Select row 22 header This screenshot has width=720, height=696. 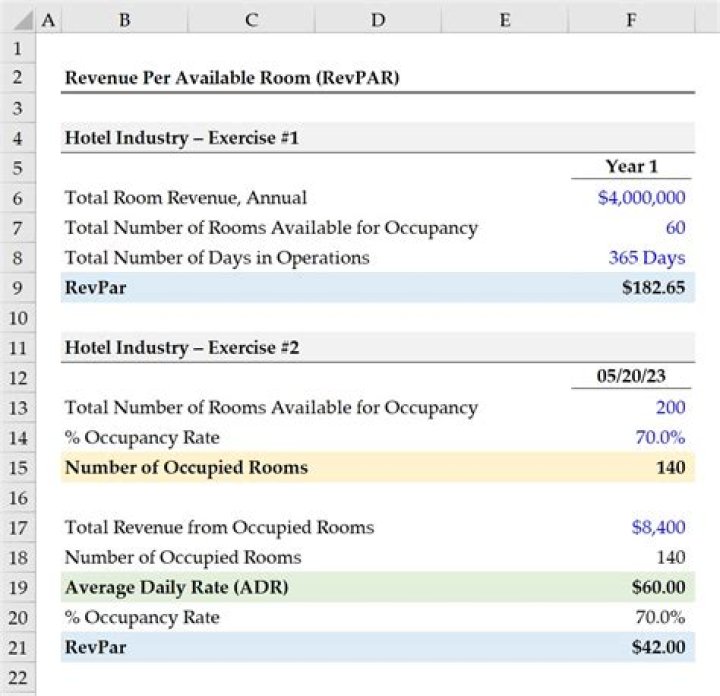[18, 677]
